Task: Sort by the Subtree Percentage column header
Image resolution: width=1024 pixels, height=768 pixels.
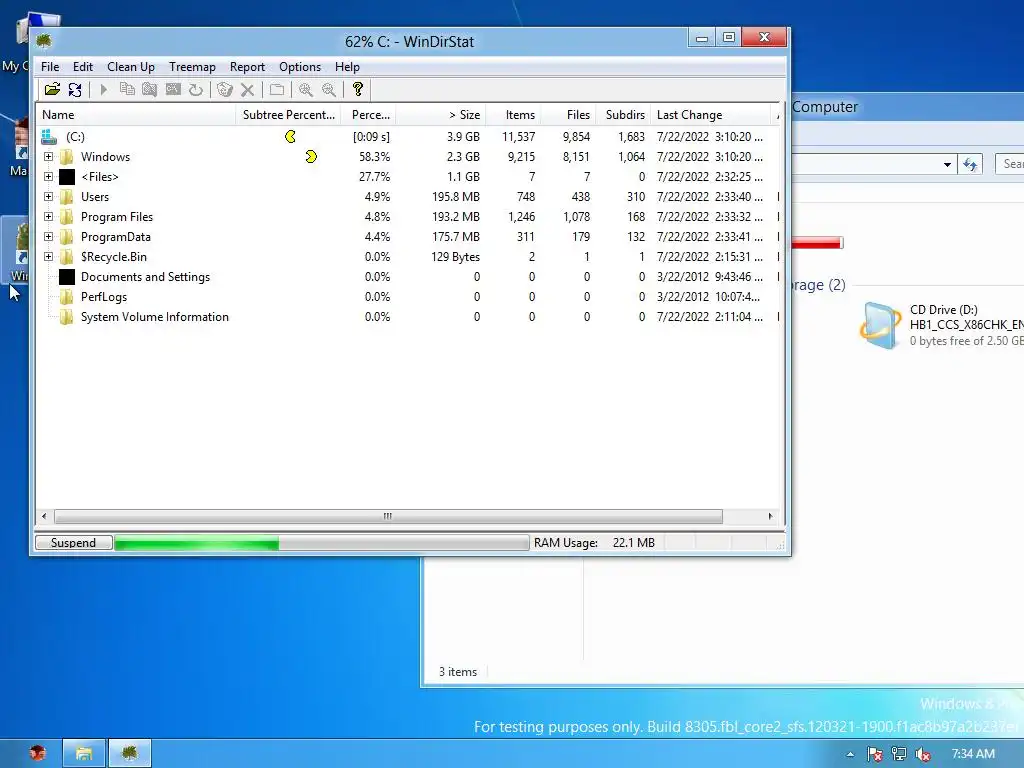Action: tap(288, 115)
